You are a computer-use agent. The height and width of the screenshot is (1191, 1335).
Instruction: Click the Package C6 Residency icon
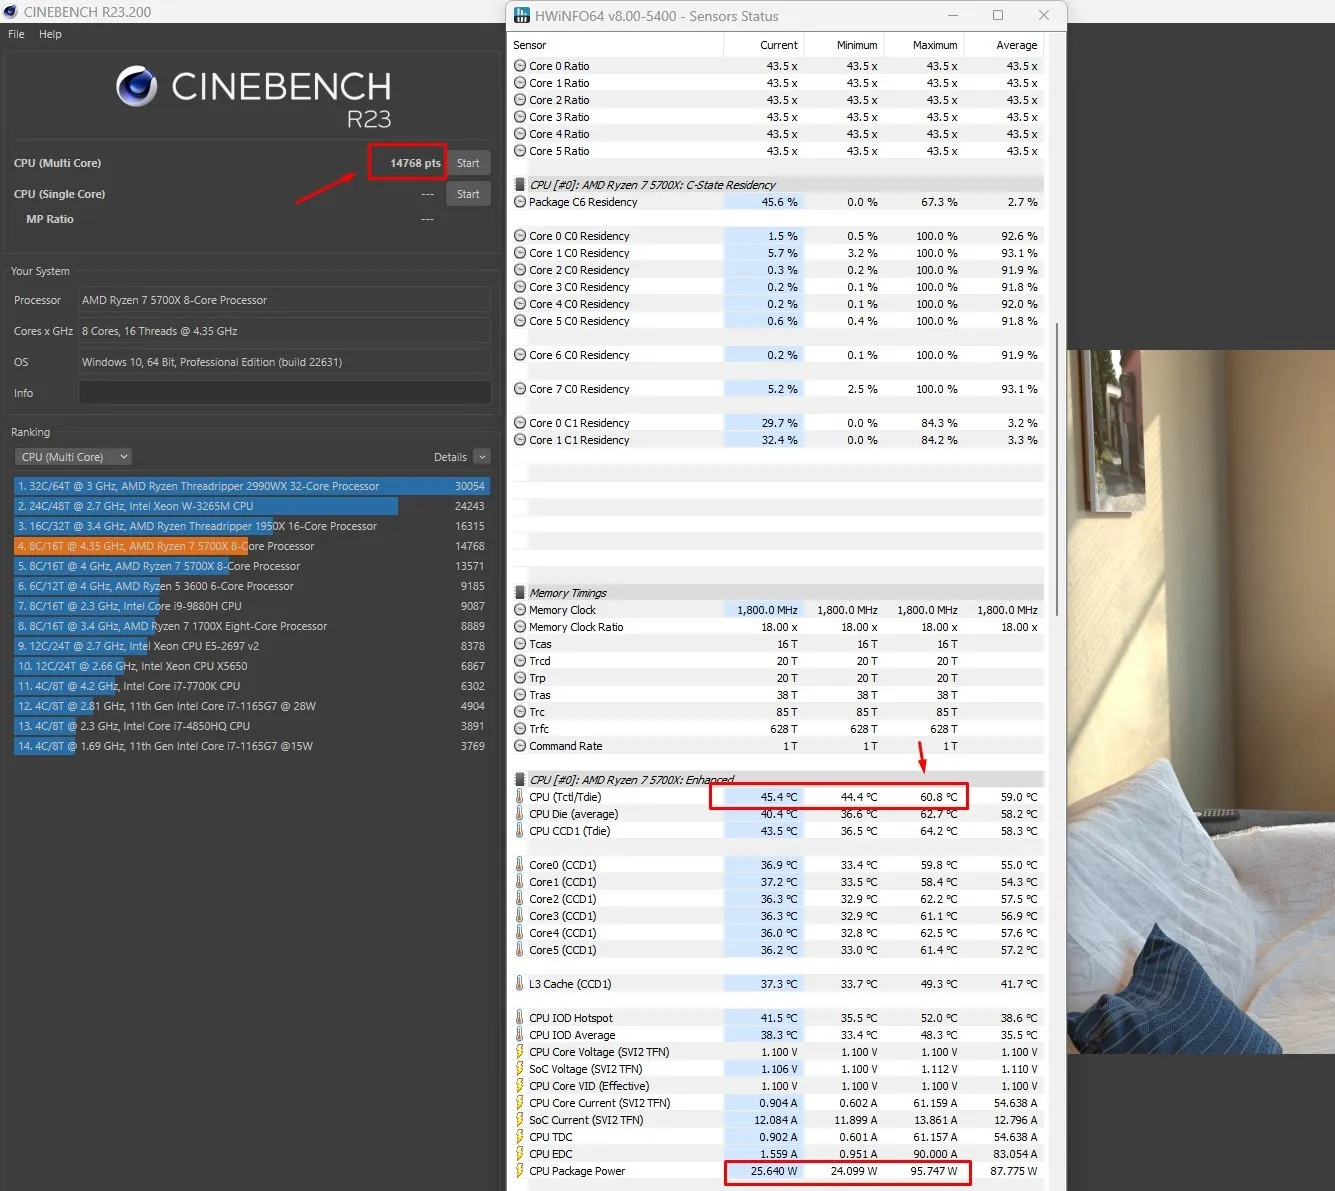[x=520, y=202]
